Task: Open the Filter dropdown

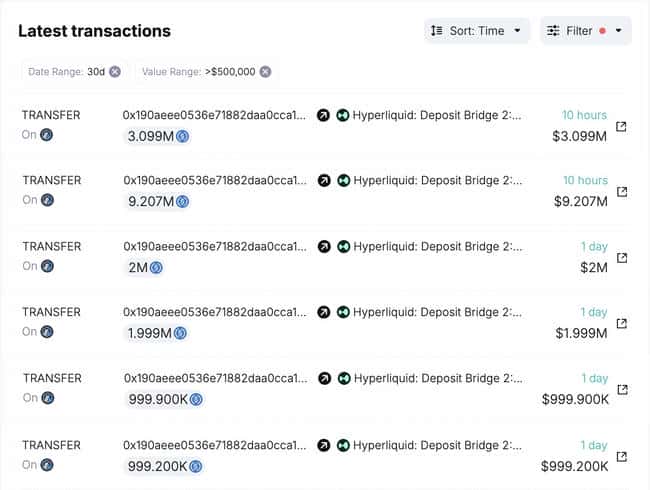Action: 585,31
